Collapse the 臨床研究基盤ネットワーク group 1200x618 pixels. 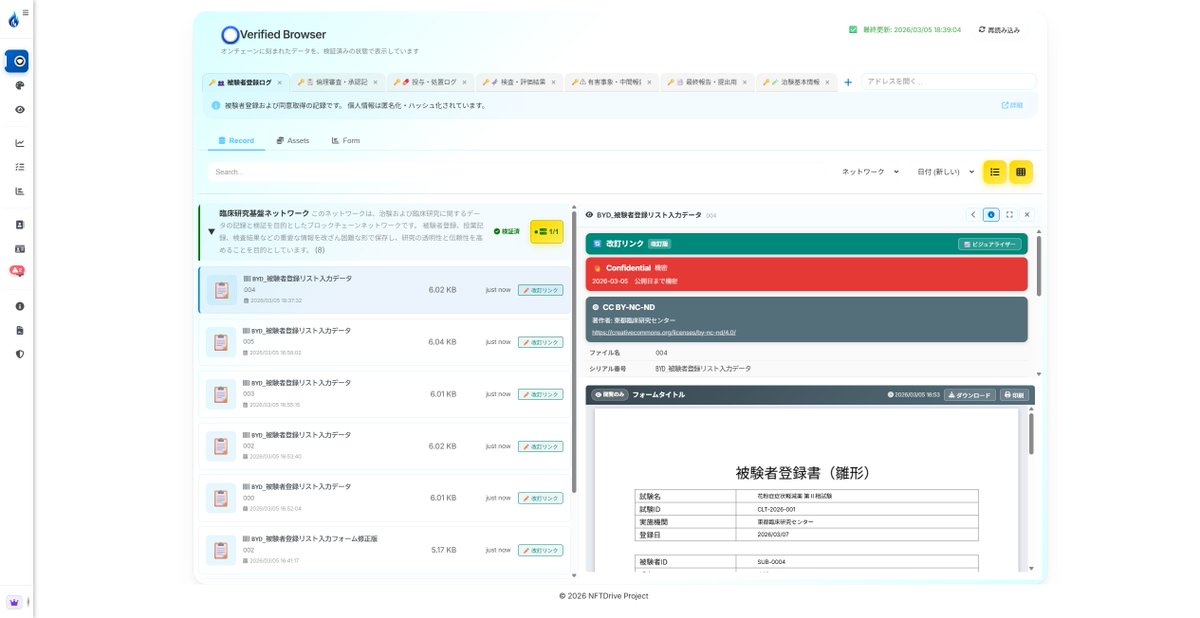(x=211, y=231)
